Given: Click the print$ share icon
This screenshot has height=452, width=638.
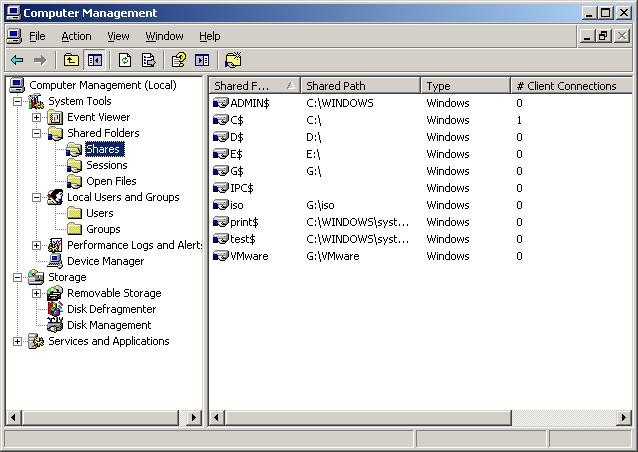Looking at the screenshot, I should (221, 222).
